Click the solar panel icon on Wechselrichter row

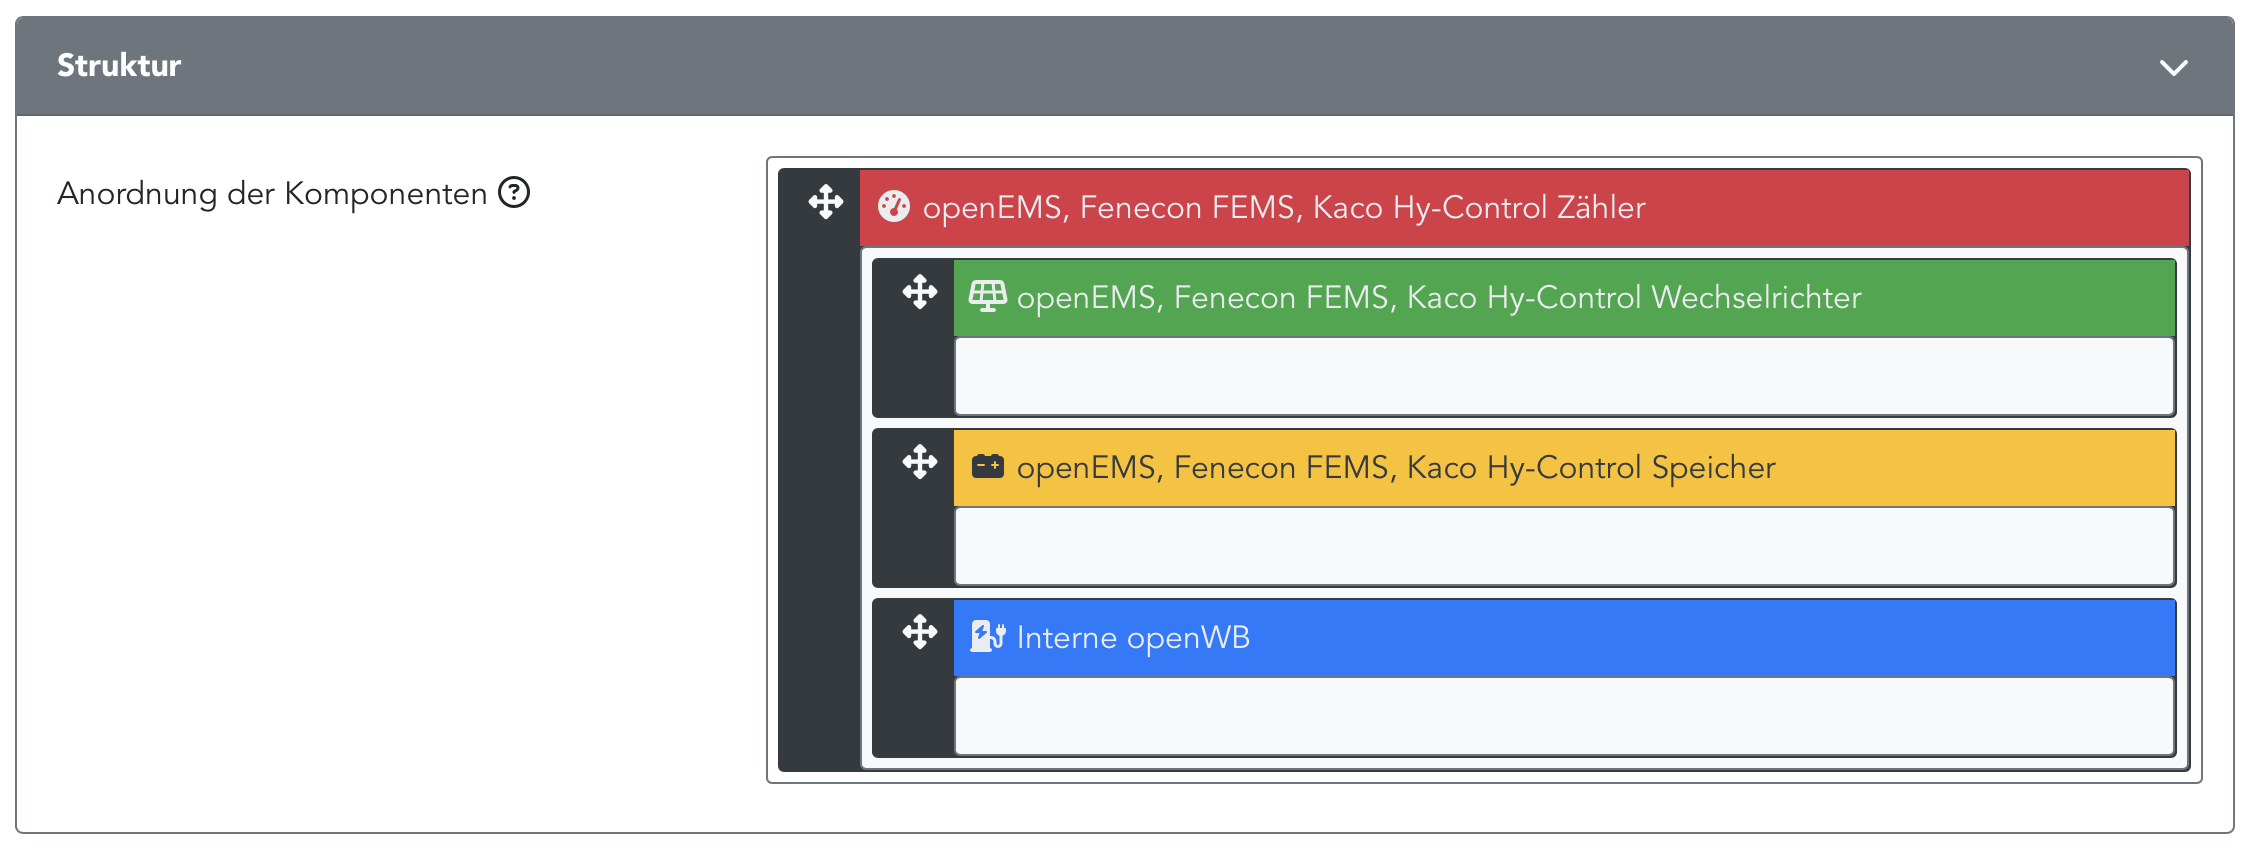click(x=987, y=297)
